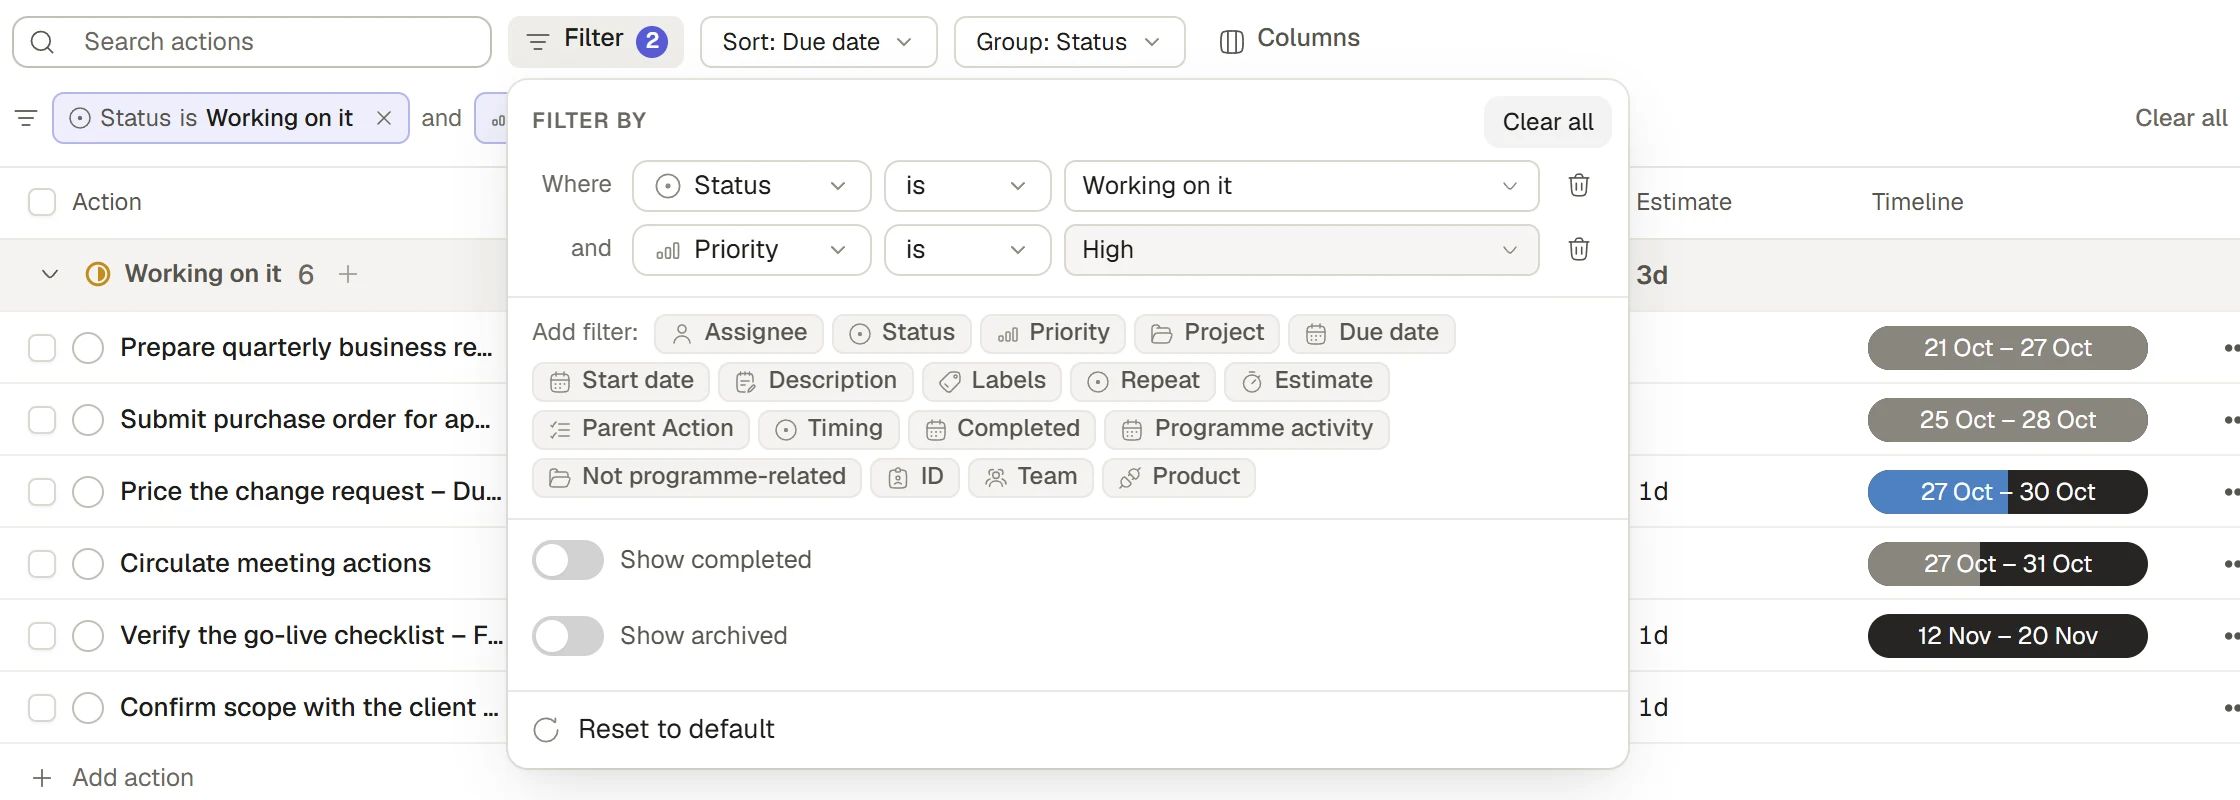
Task: Mark Prepare quarterly business review complete via circle
Action: (x=88, y=348)
